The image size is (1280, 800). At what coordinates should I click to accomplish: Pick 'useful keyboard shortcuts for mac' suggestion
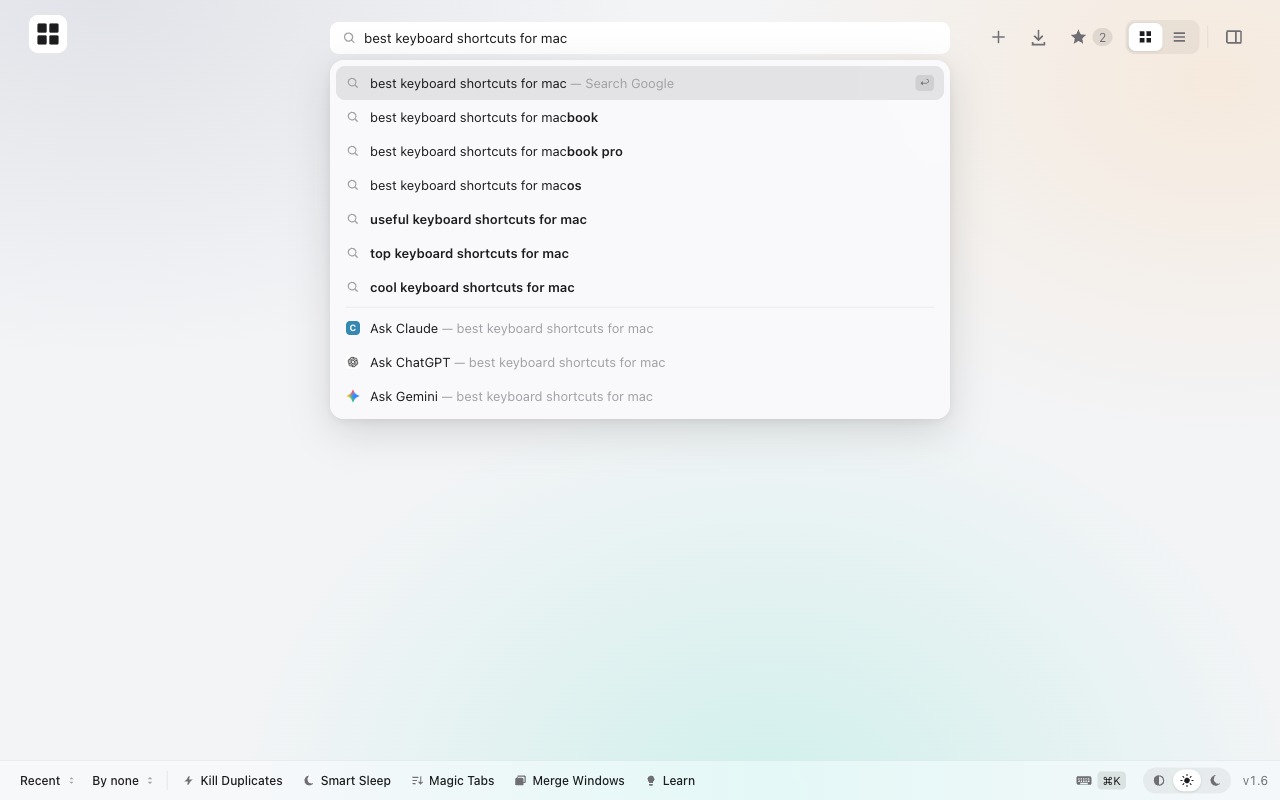coord(640,219)
